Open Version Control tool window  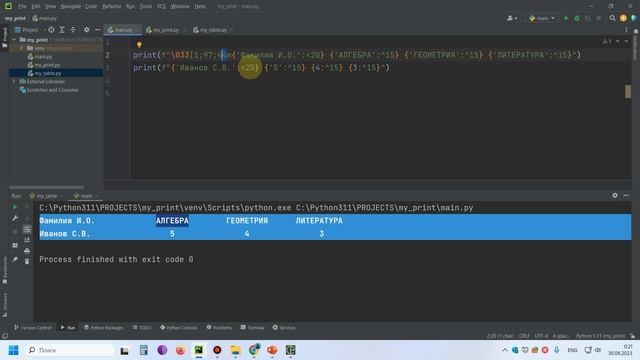click(33, 327)
